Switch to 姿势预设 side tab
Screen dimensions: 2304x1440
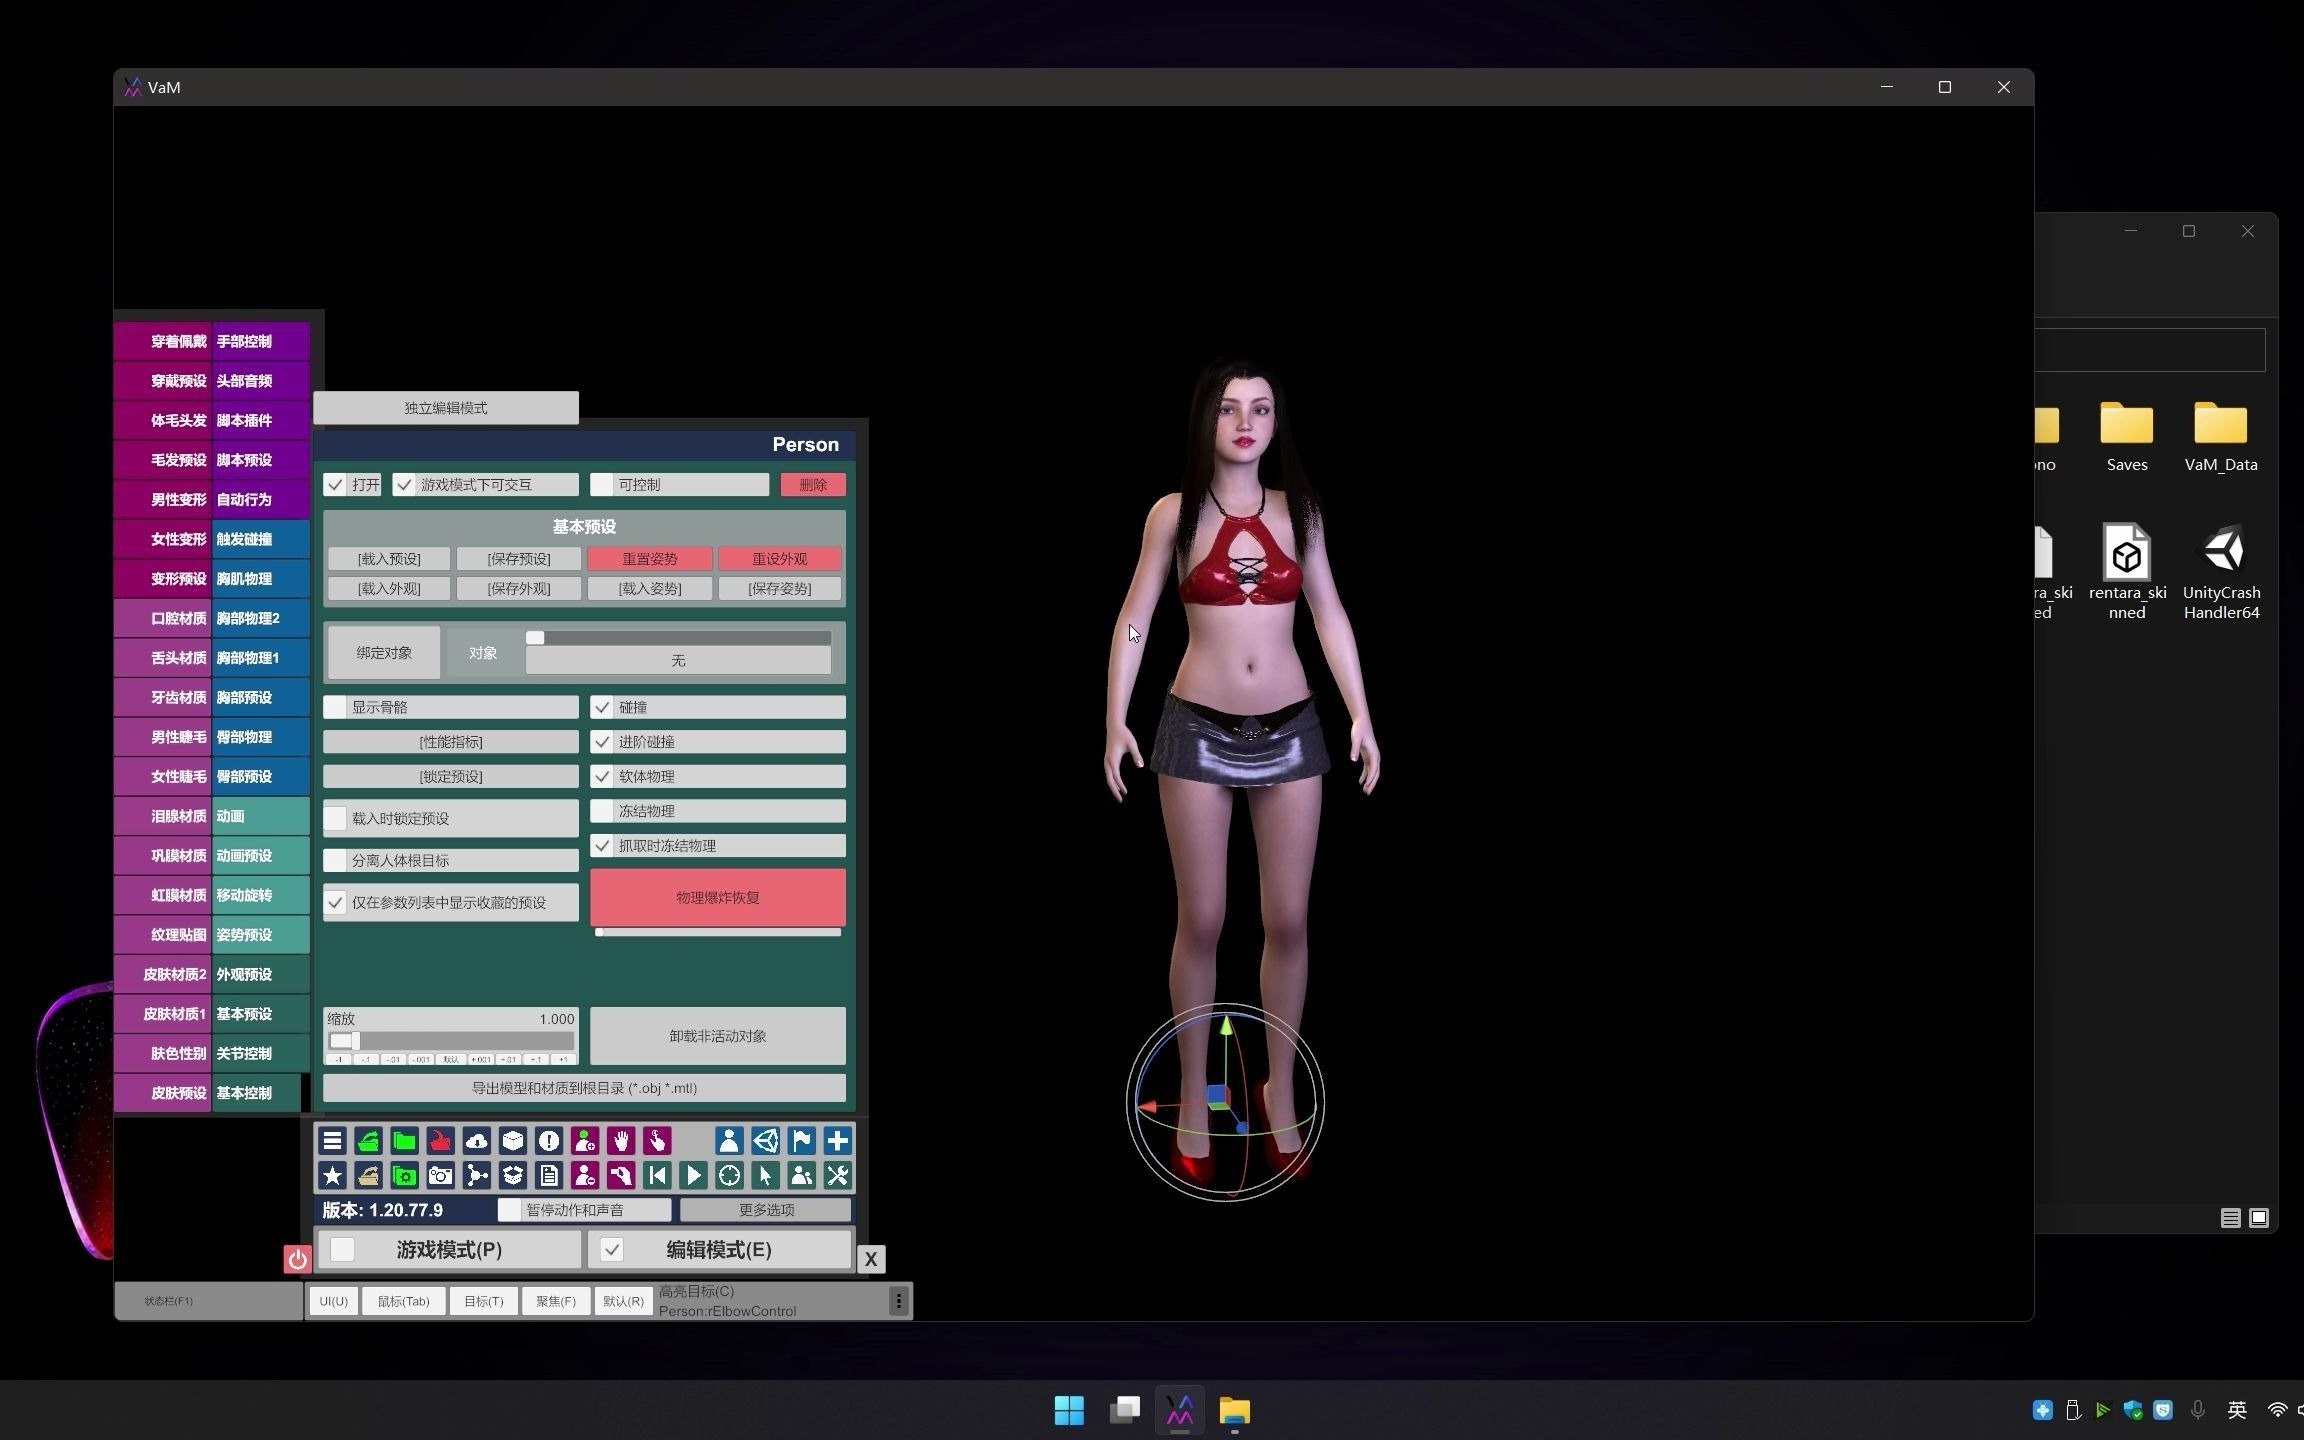click(x=260, y=935)
